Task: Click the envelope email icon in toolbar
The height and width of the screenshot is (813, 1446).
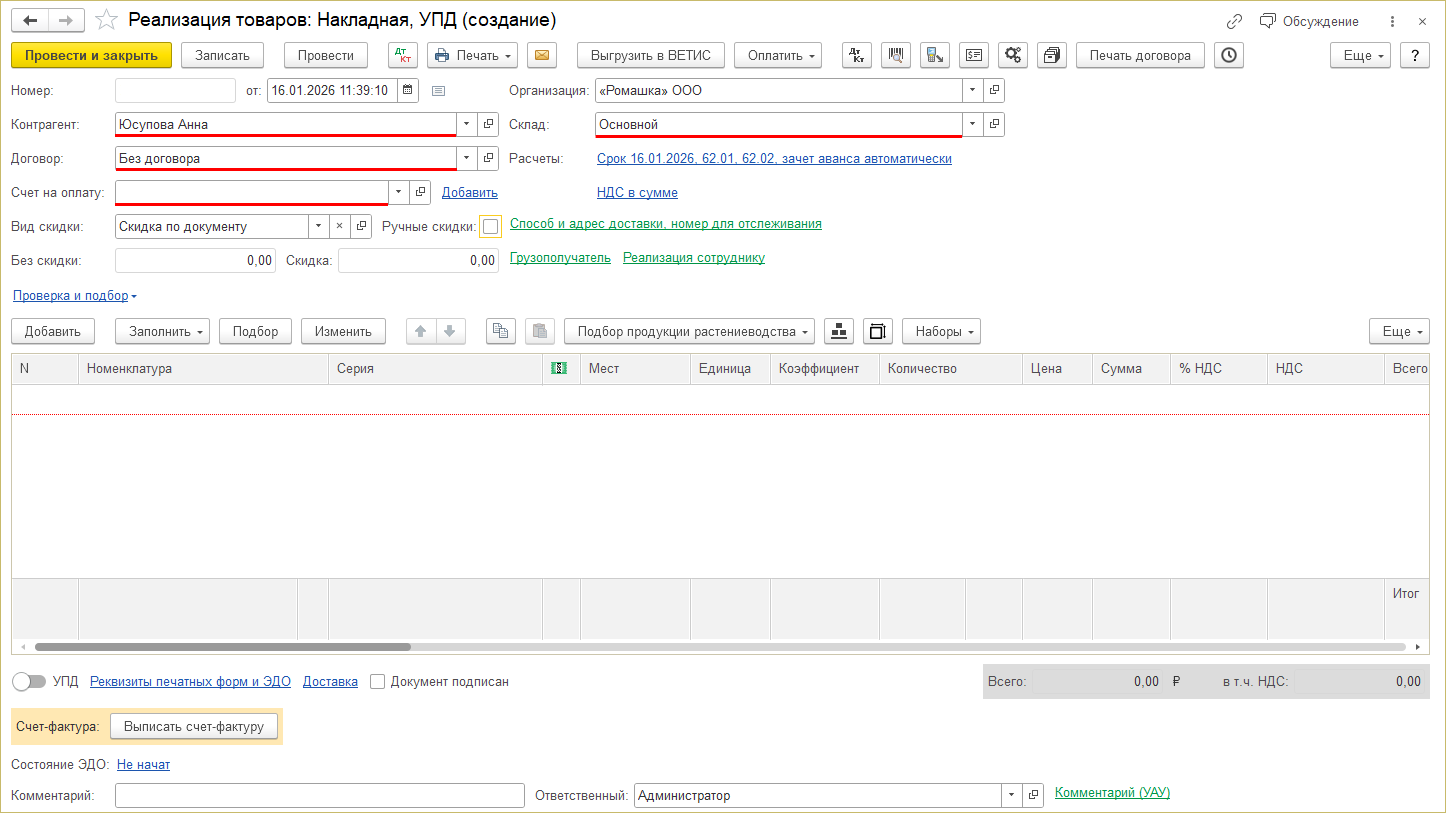Action: [542, 56]
